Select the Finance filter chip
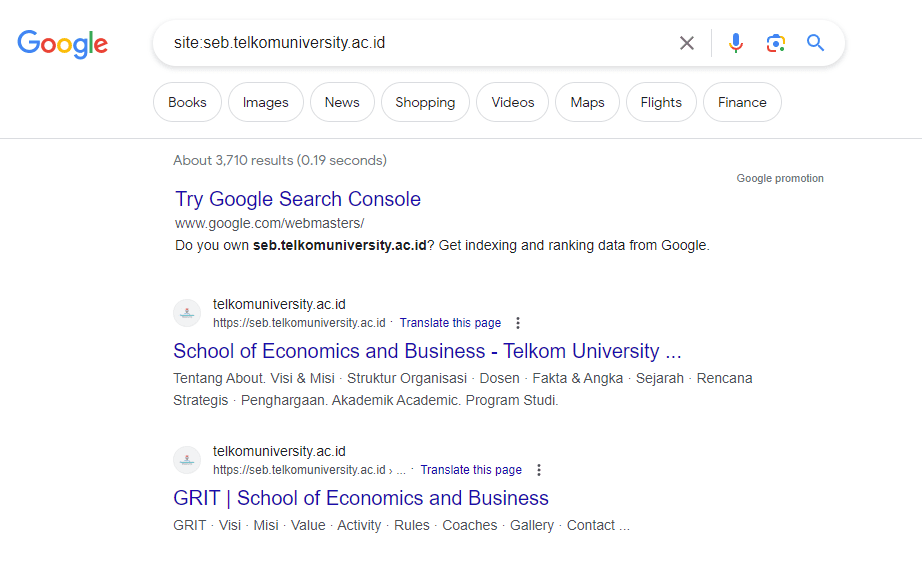This screenshot has width=922, height=563. tap(742, 102)
